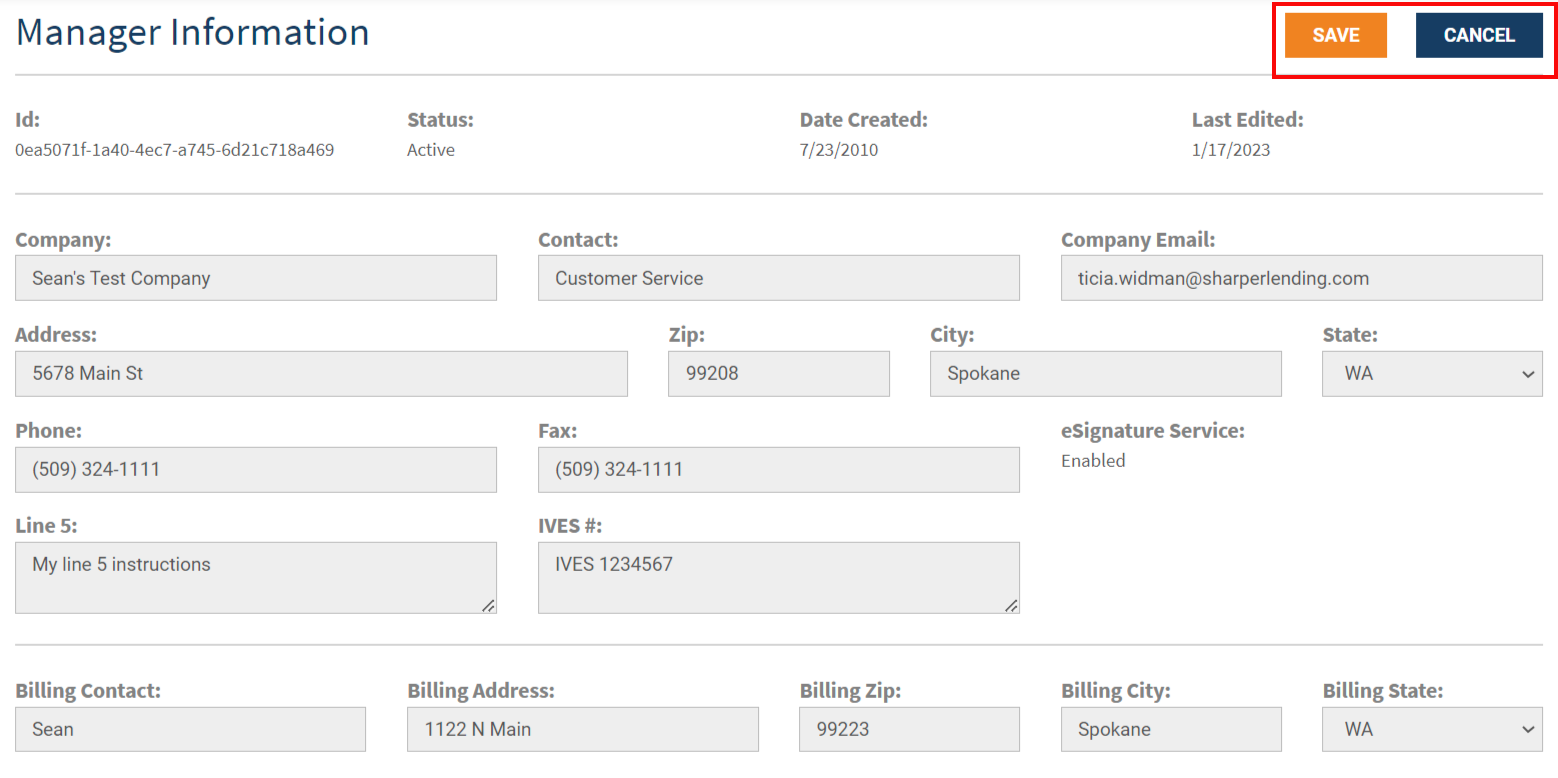Click the Billing Contact: label
The height and width of the screenshot is (778, 1558).
(88, 691)
